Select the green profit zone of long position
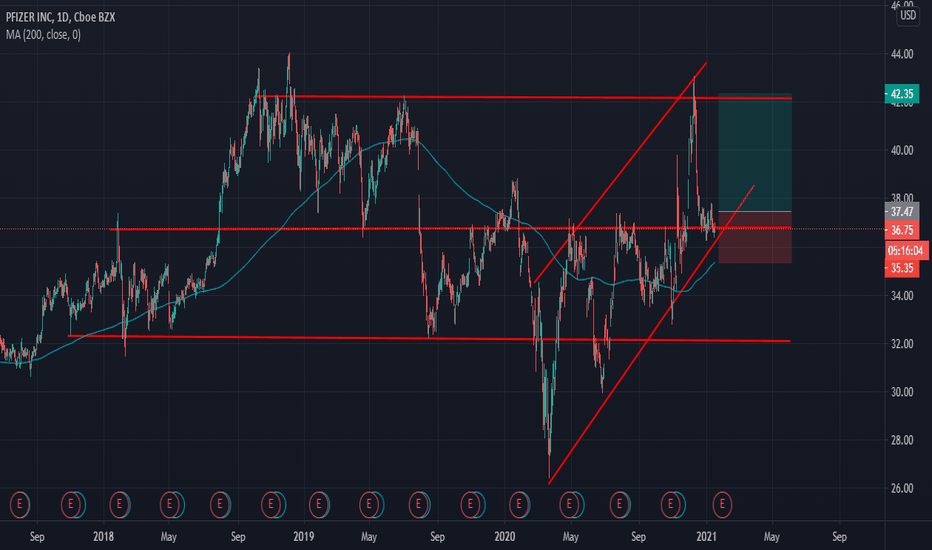Screen dimensions: 932x550 tap(755, 153)
